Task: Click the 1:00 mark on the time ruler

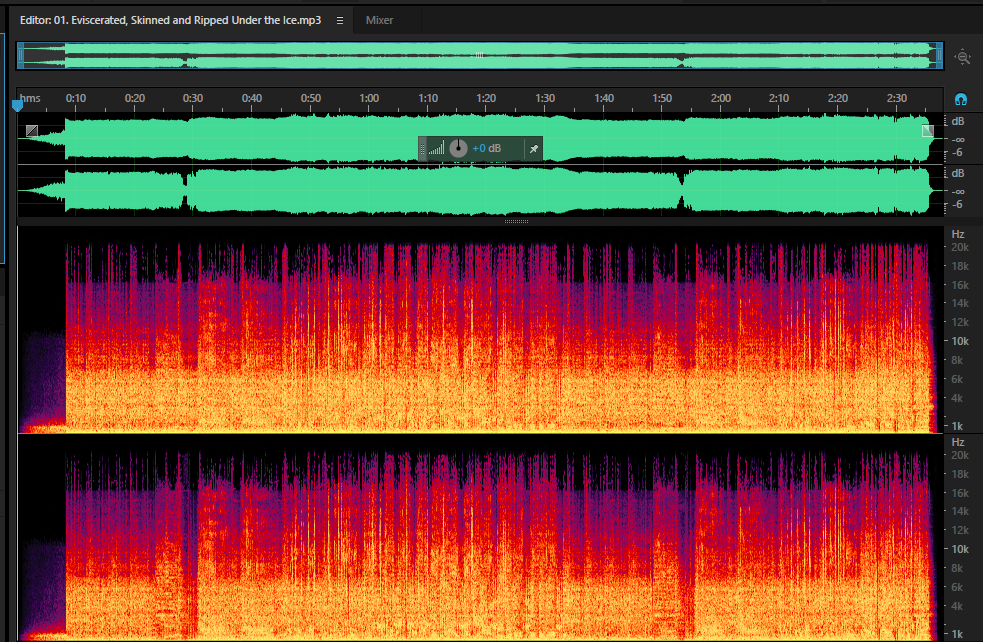Action: (x=369, y=98)
